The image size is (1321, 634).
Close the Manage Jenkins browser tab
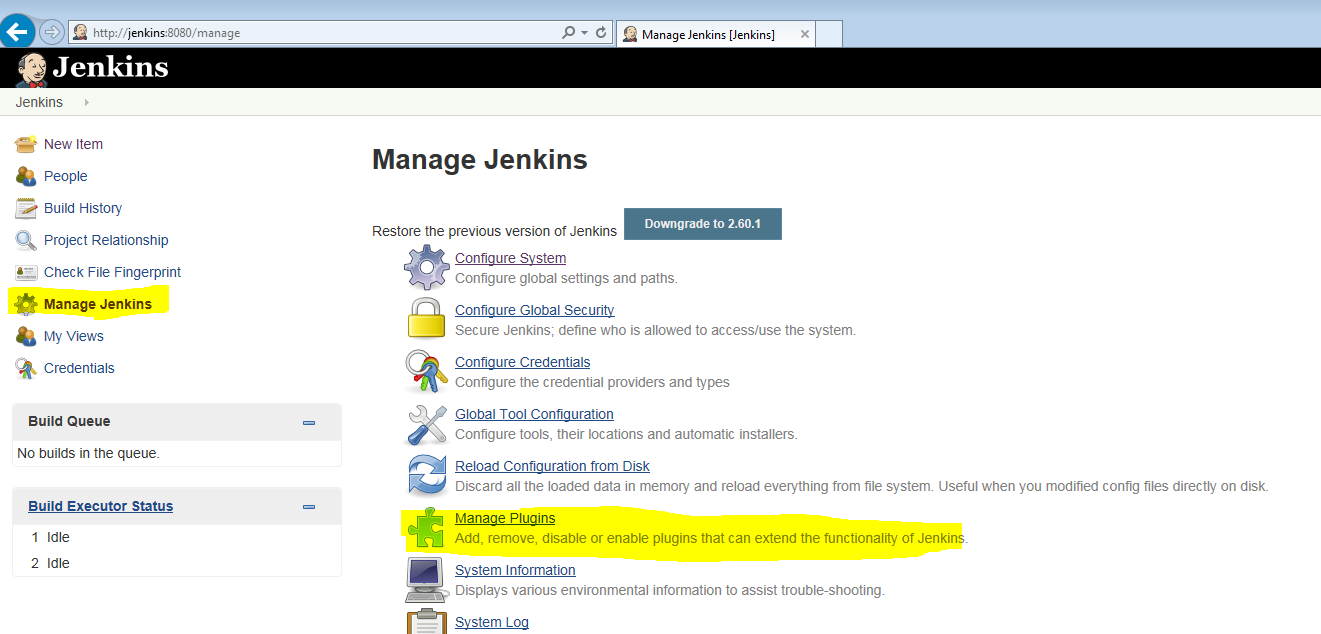[805, 34]
